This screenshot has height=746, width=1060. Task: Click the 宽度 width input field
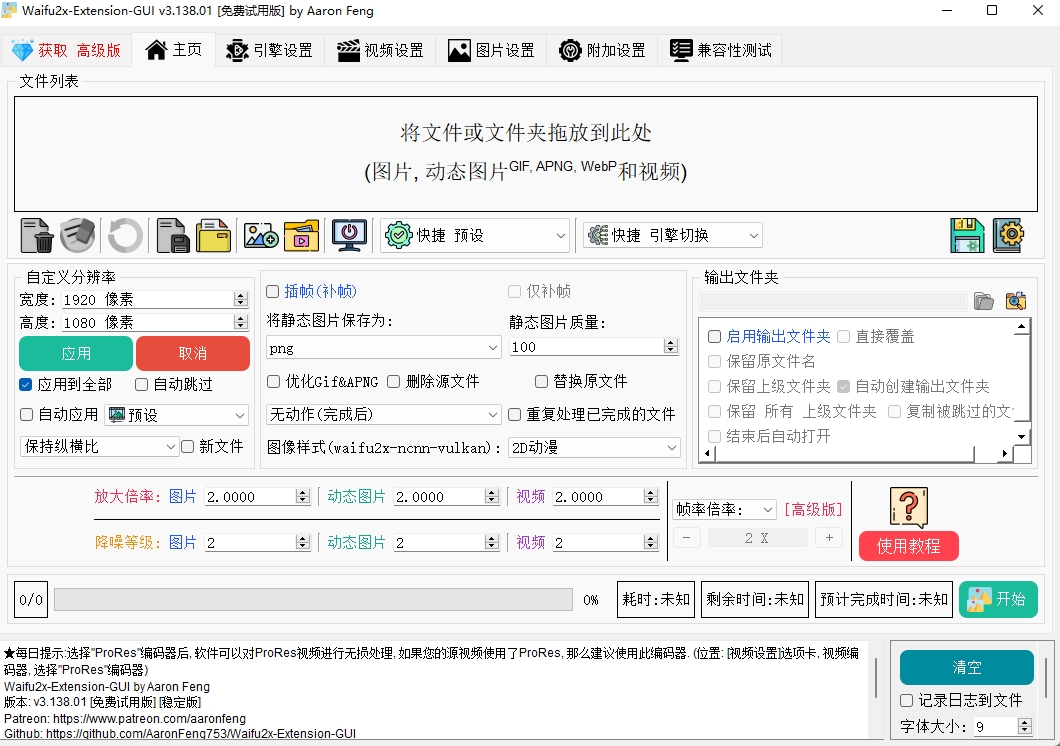(x=155, y=299)
